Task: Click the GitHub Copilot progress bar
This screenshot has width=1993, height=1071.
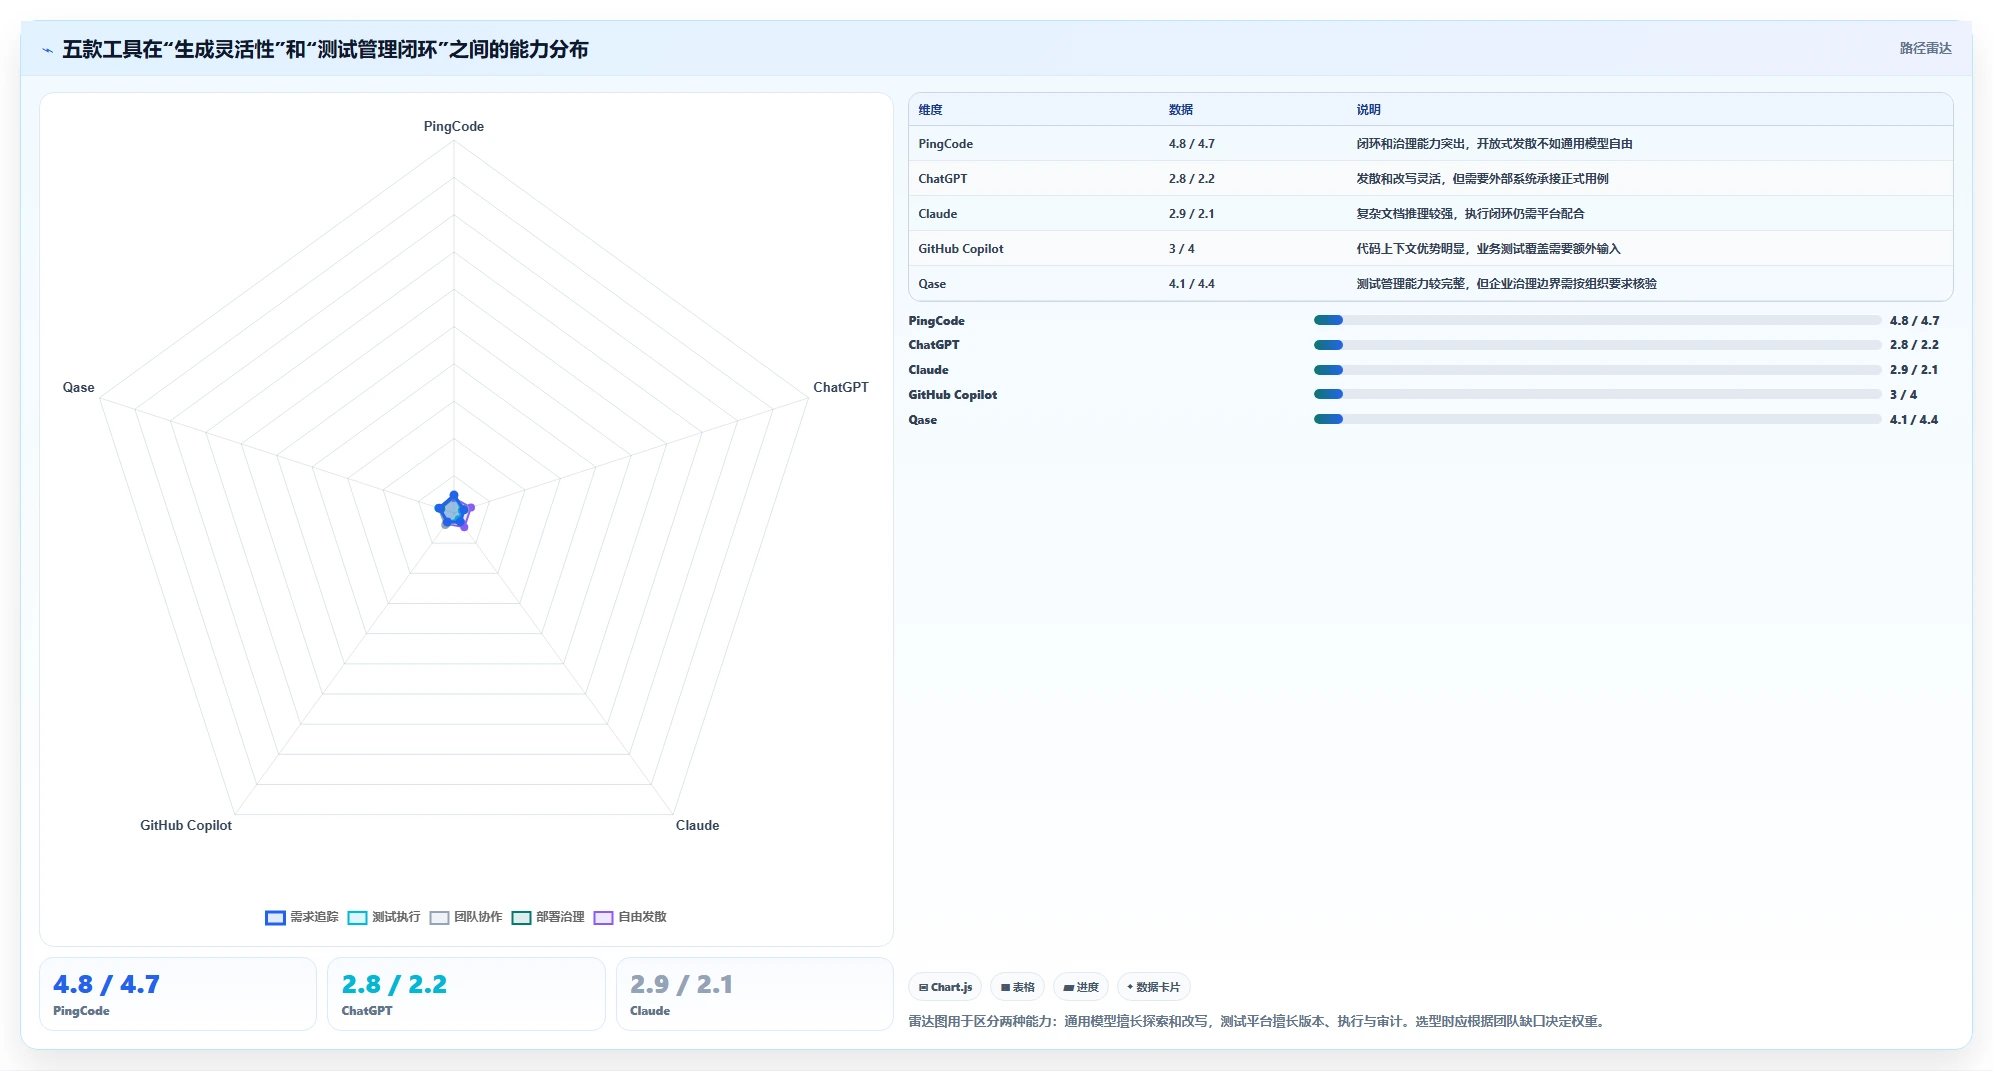Action: point(1597,394)
